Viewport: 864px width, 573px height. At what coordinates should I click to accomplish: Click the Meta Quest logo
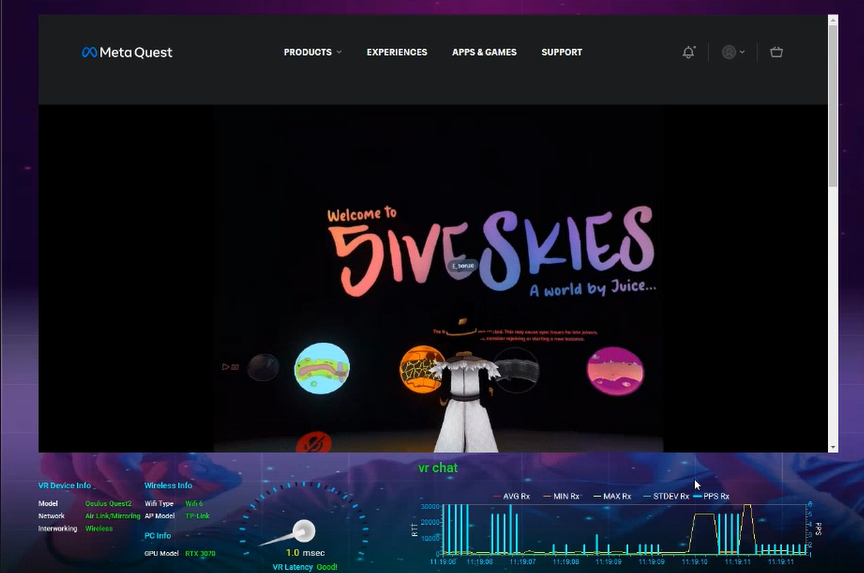click(x=127, y=52)
